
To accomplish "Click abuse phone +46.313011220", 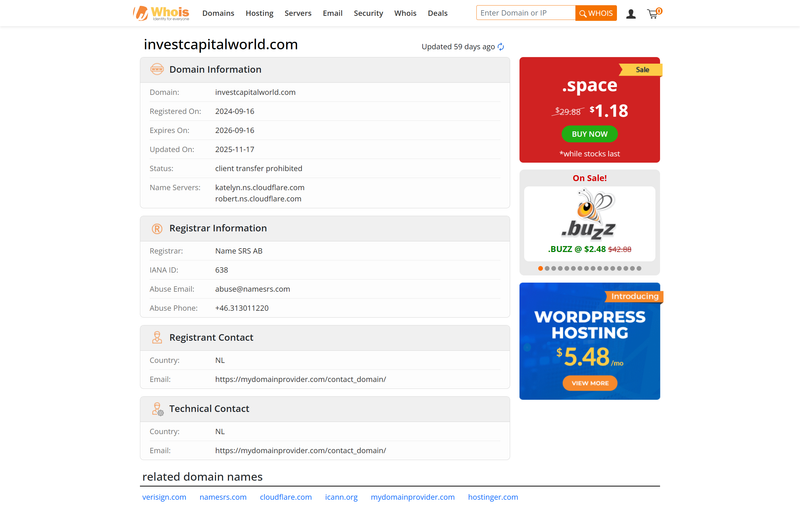I will pyautogui.click(x=242, y=308).
